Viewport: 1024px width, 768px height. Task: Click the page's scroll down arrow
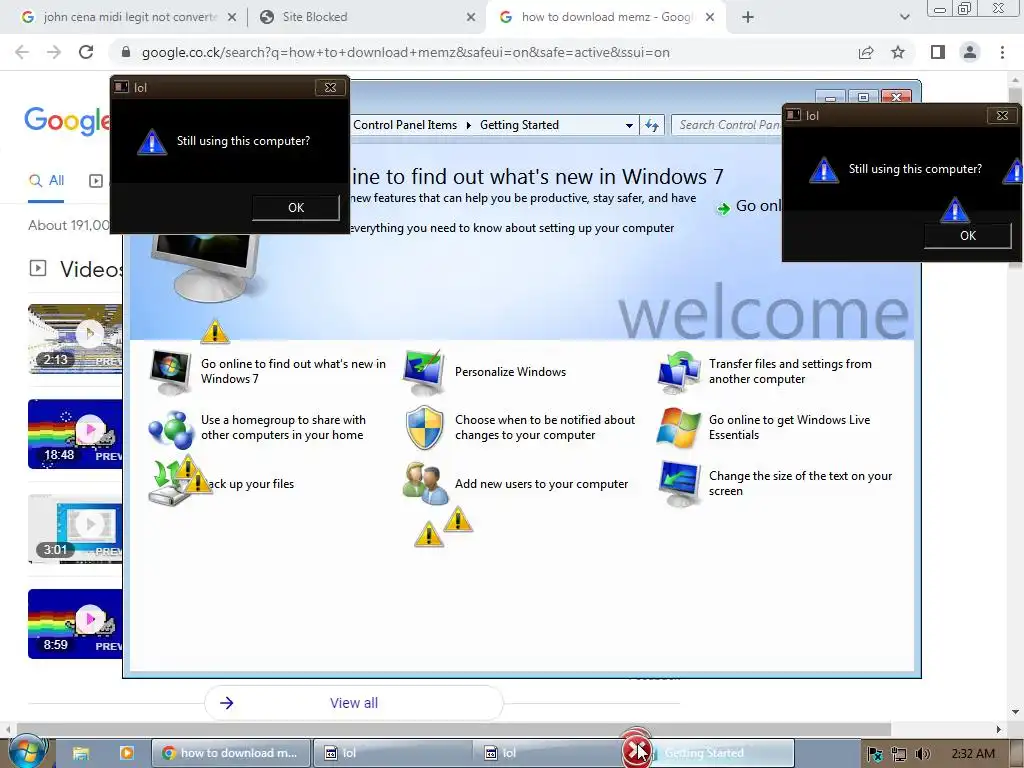pos(1015,712)
